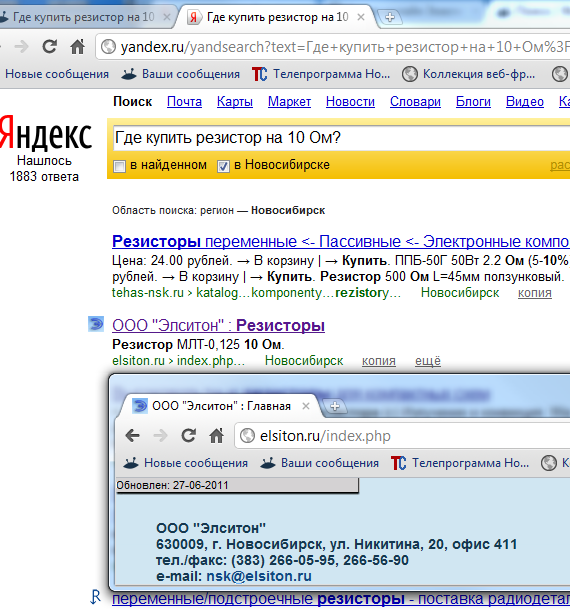Image resolution: width=570 pixels, height=610 pixels.
Task: Open 'Резисторы переменные' search result
Action: click(x=340, y=242)
